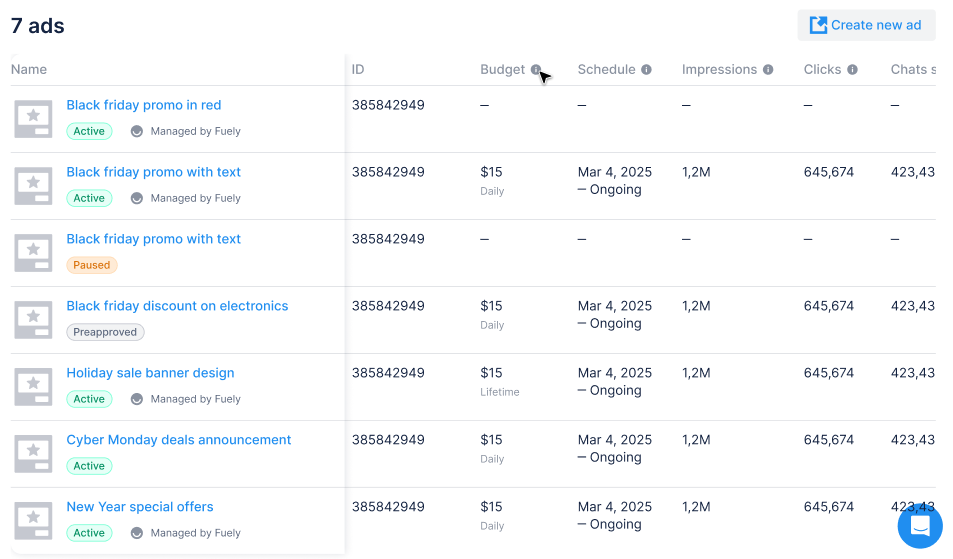Click the Name column header
Screen dimensions: 953x559
29,70
